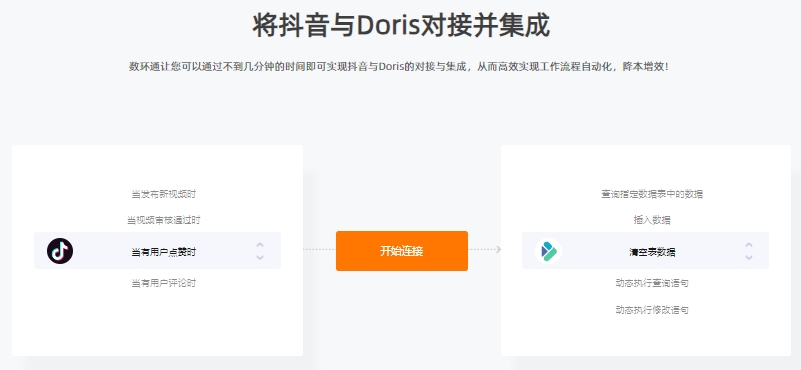Click the subtitle description text under heading

coord(398,67)
